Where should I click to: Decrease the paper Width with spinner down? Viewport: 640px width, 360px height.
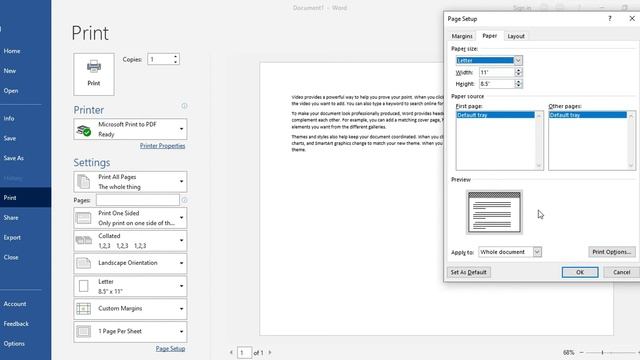pos(518,75)
